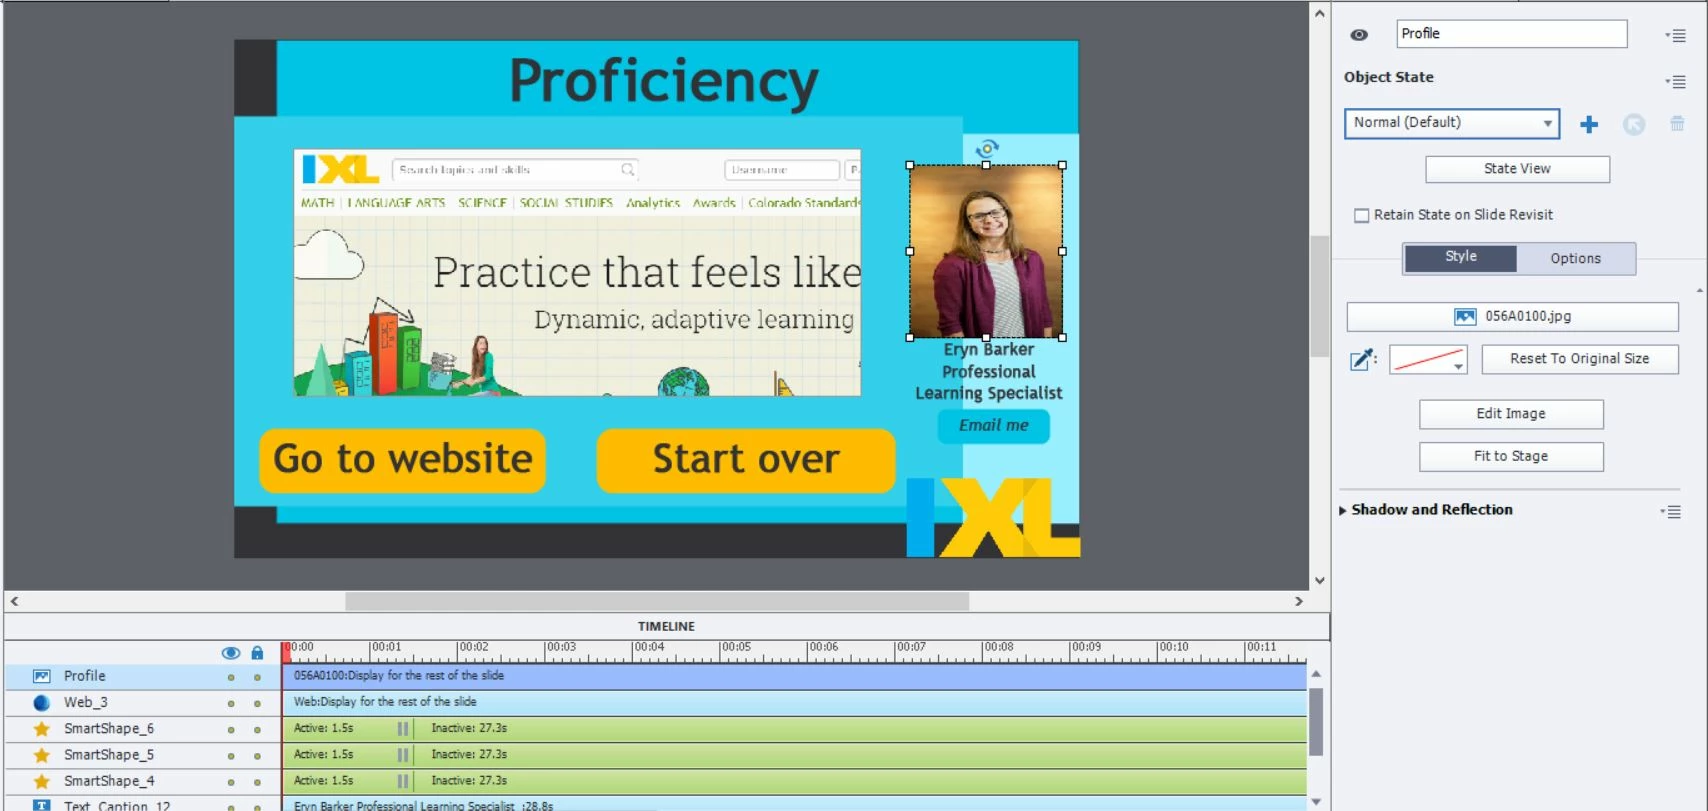Select the Web_3 globe icon in timeline

pos(41,702)
